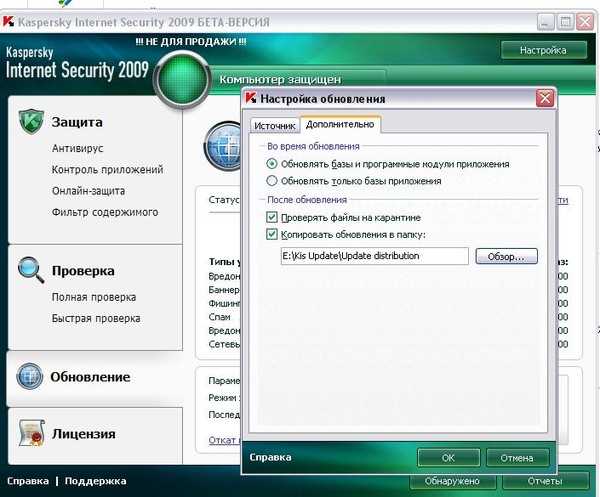Viewport: 600px width, 497px height.
Task: Start Полная проверка scan
Action: point(94,297)
